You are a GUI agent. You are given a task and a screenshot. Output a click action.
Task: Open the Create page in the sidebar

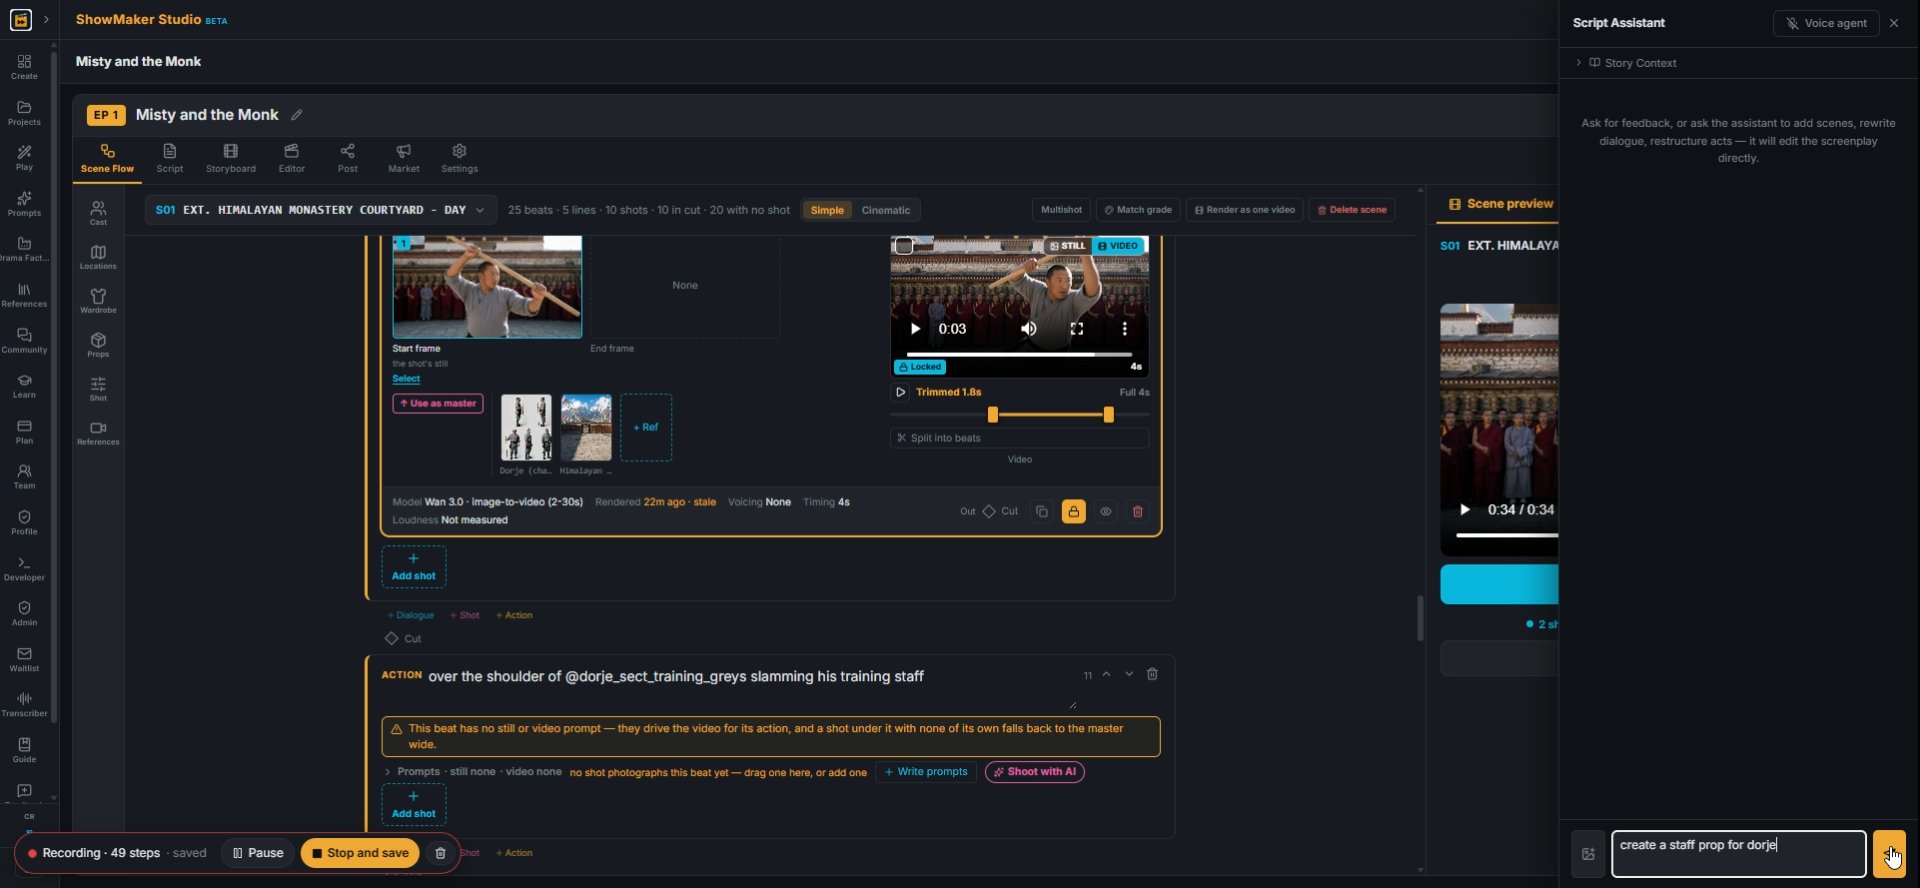pos(24,67)
